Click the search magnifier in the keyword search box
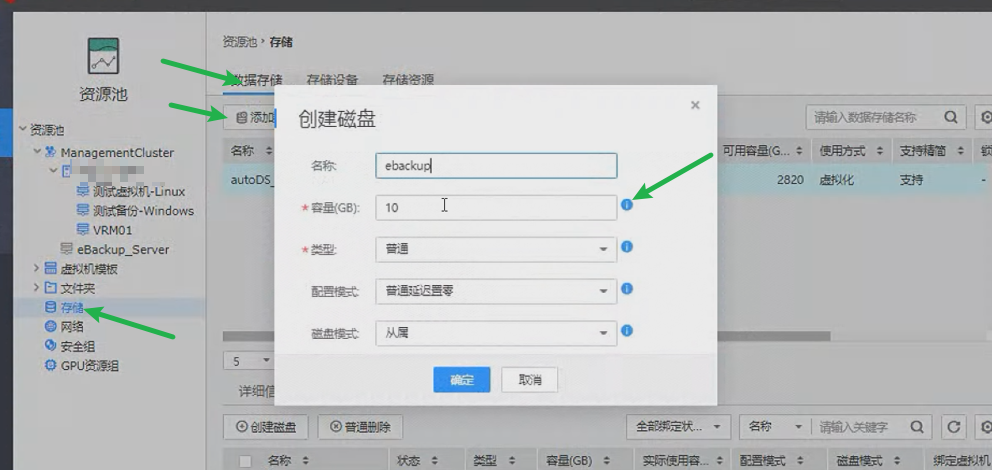 click(918, 427)
